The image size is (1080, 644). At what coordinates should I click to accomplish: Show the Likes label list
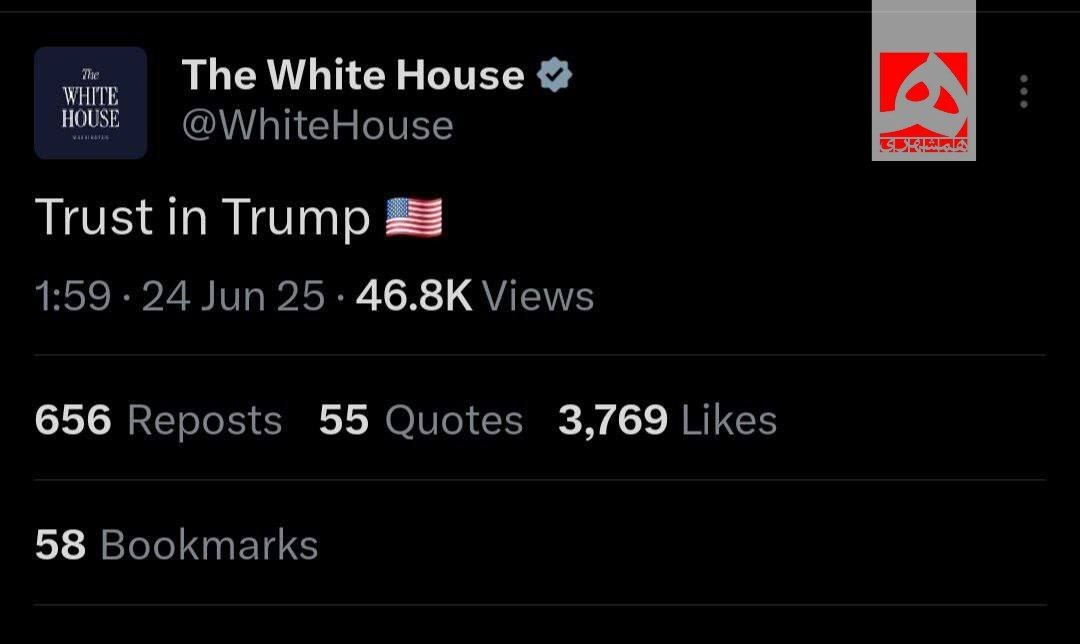pyautogui.click(x=729, y=420)
